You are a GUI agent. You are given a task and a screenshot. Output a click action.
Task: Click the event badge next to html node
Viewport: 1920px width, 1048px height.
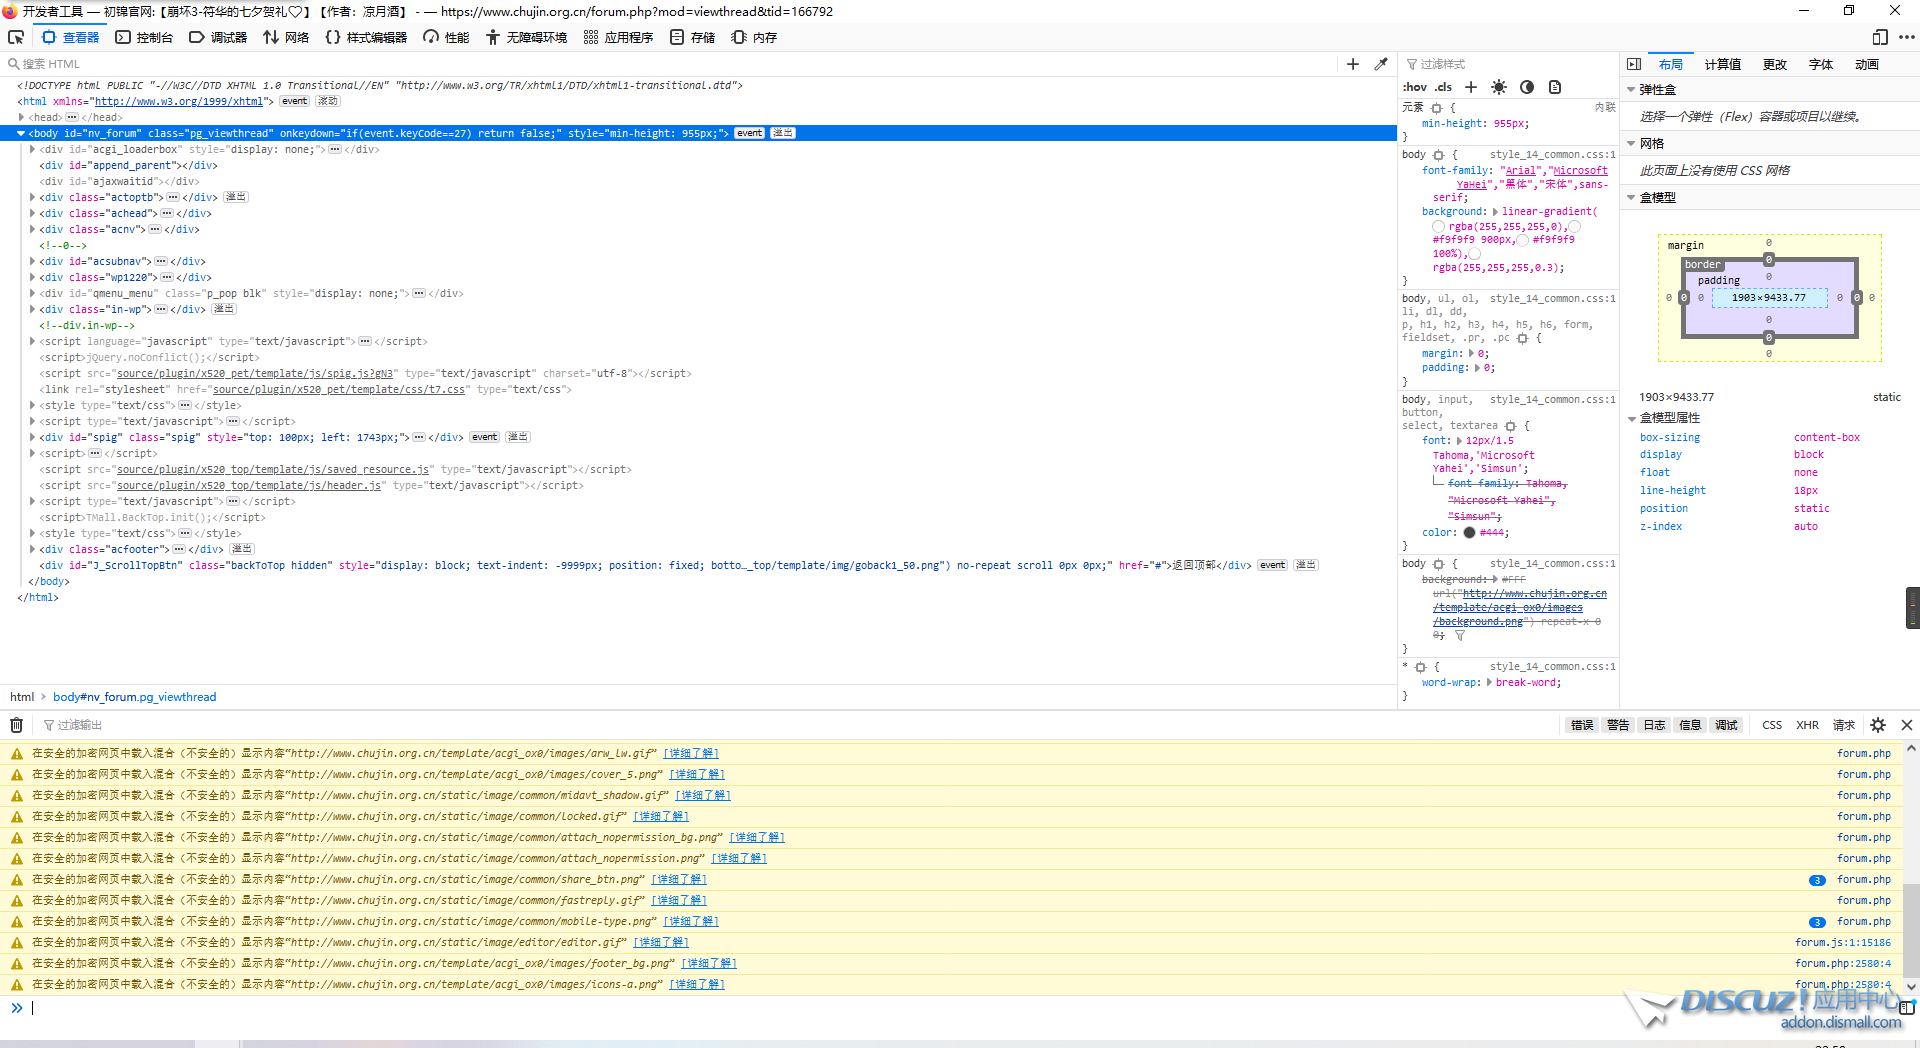294,101
